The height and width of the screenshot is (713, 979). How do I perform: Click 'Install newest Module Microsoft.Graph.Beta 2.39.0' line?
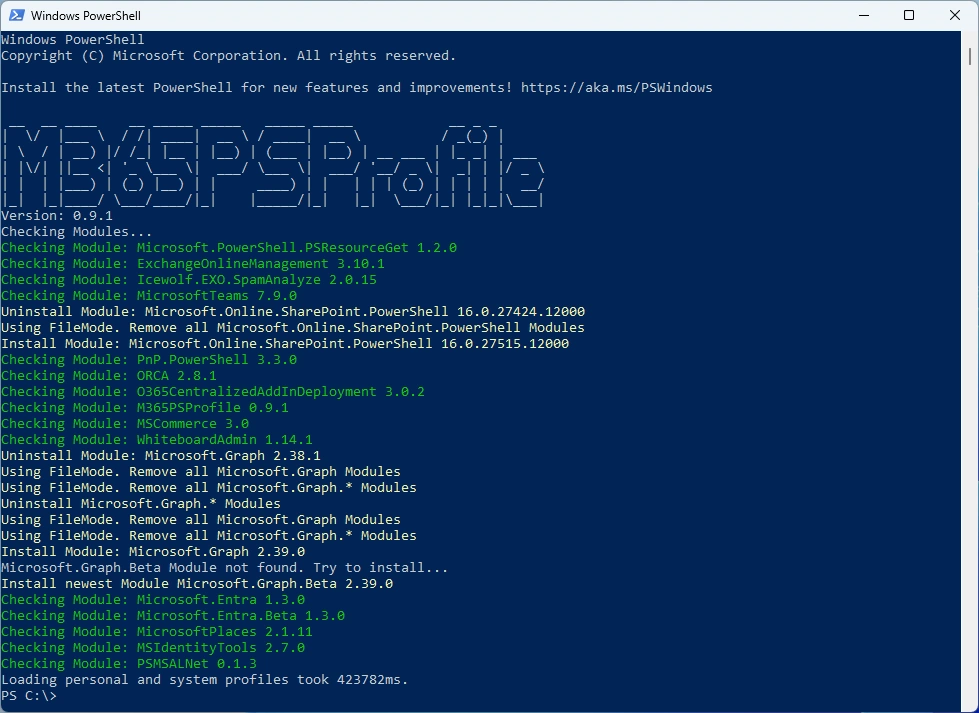click(x=197, y=584)
